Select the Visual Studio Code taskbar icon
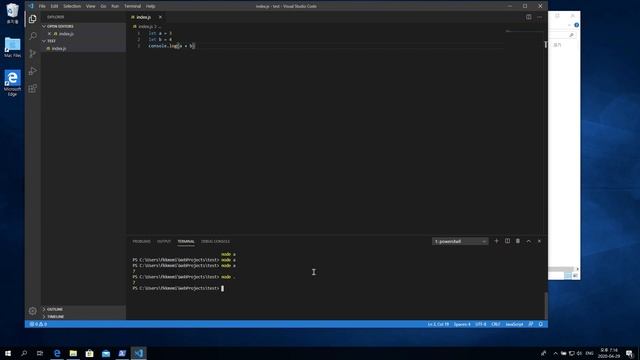 [139, 353]
